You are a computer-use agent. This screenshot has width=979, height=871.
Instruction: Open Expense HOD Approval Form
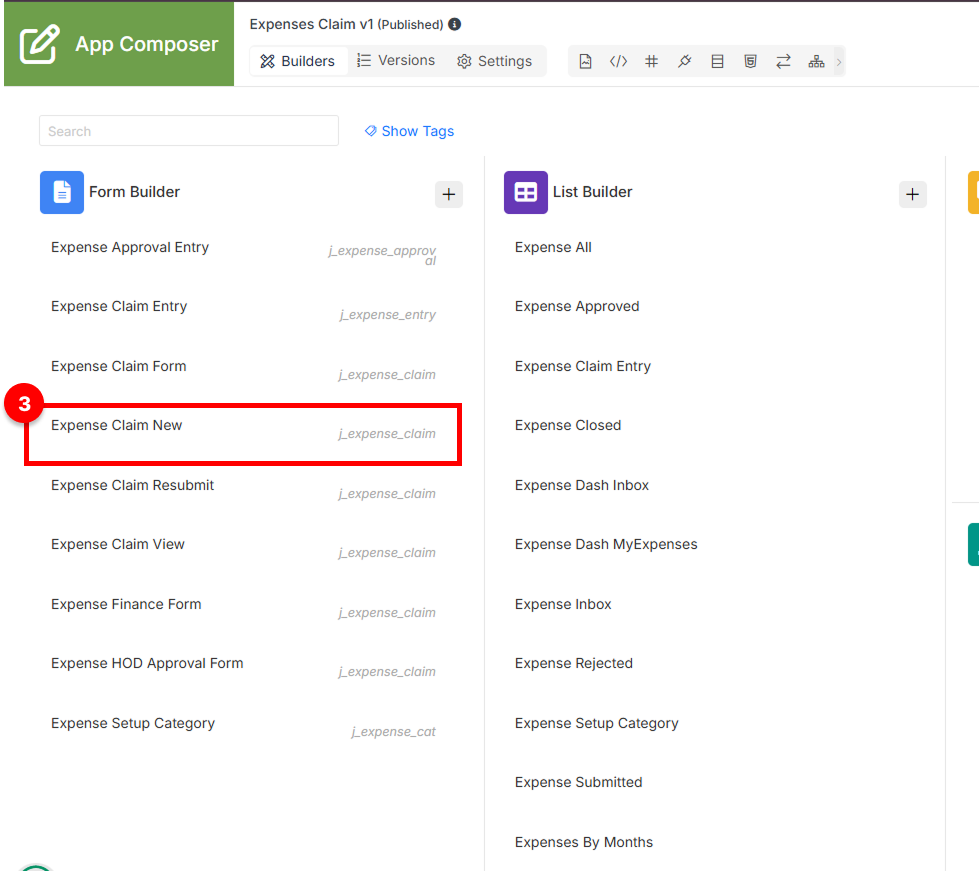coord(147,663)
